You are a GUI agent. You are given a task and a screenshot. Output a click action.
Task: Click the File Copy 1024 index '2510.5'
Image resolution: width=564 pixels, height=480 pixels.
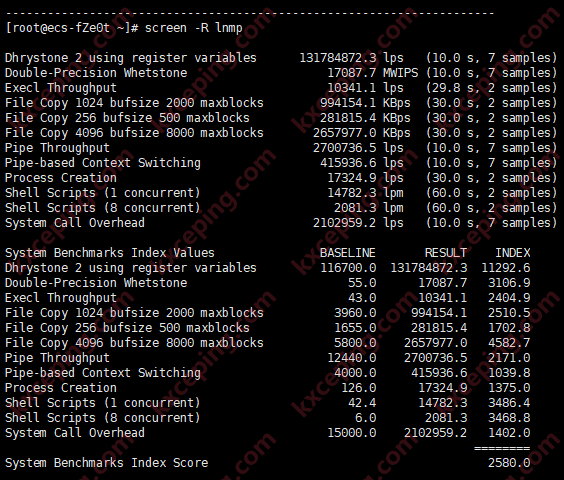click(509, 313)
